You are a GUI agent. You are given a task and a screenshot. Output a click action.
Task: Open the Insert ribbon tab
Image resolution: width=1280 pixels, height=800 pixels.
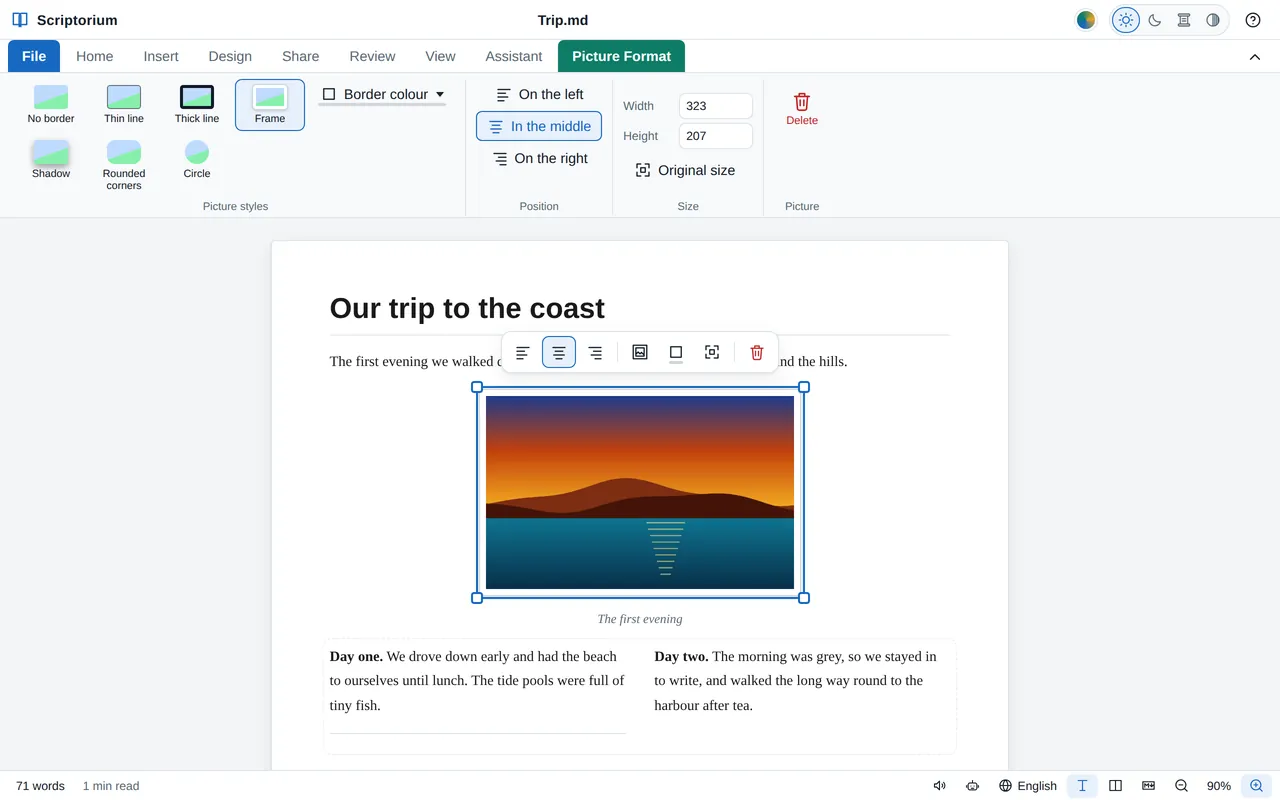point(161,56)
